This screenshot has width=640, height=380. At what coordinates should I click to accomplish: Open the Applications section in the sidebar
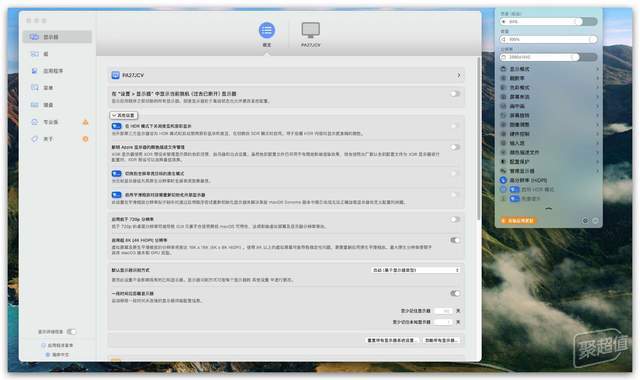(53, 71)
